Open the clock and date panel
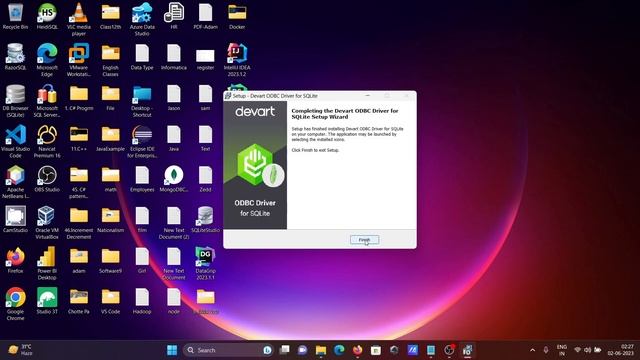 620,350
